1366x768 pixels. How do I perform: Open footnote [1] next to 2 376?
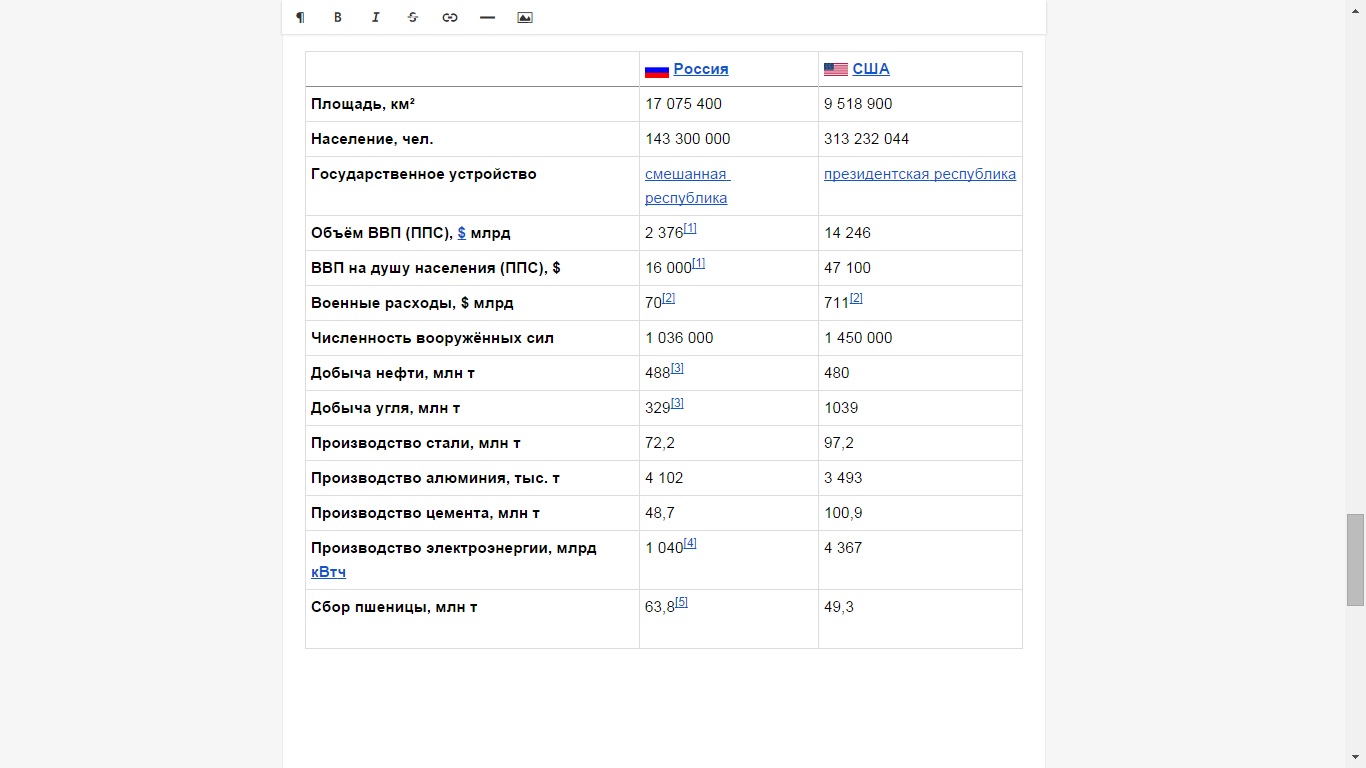690,228
